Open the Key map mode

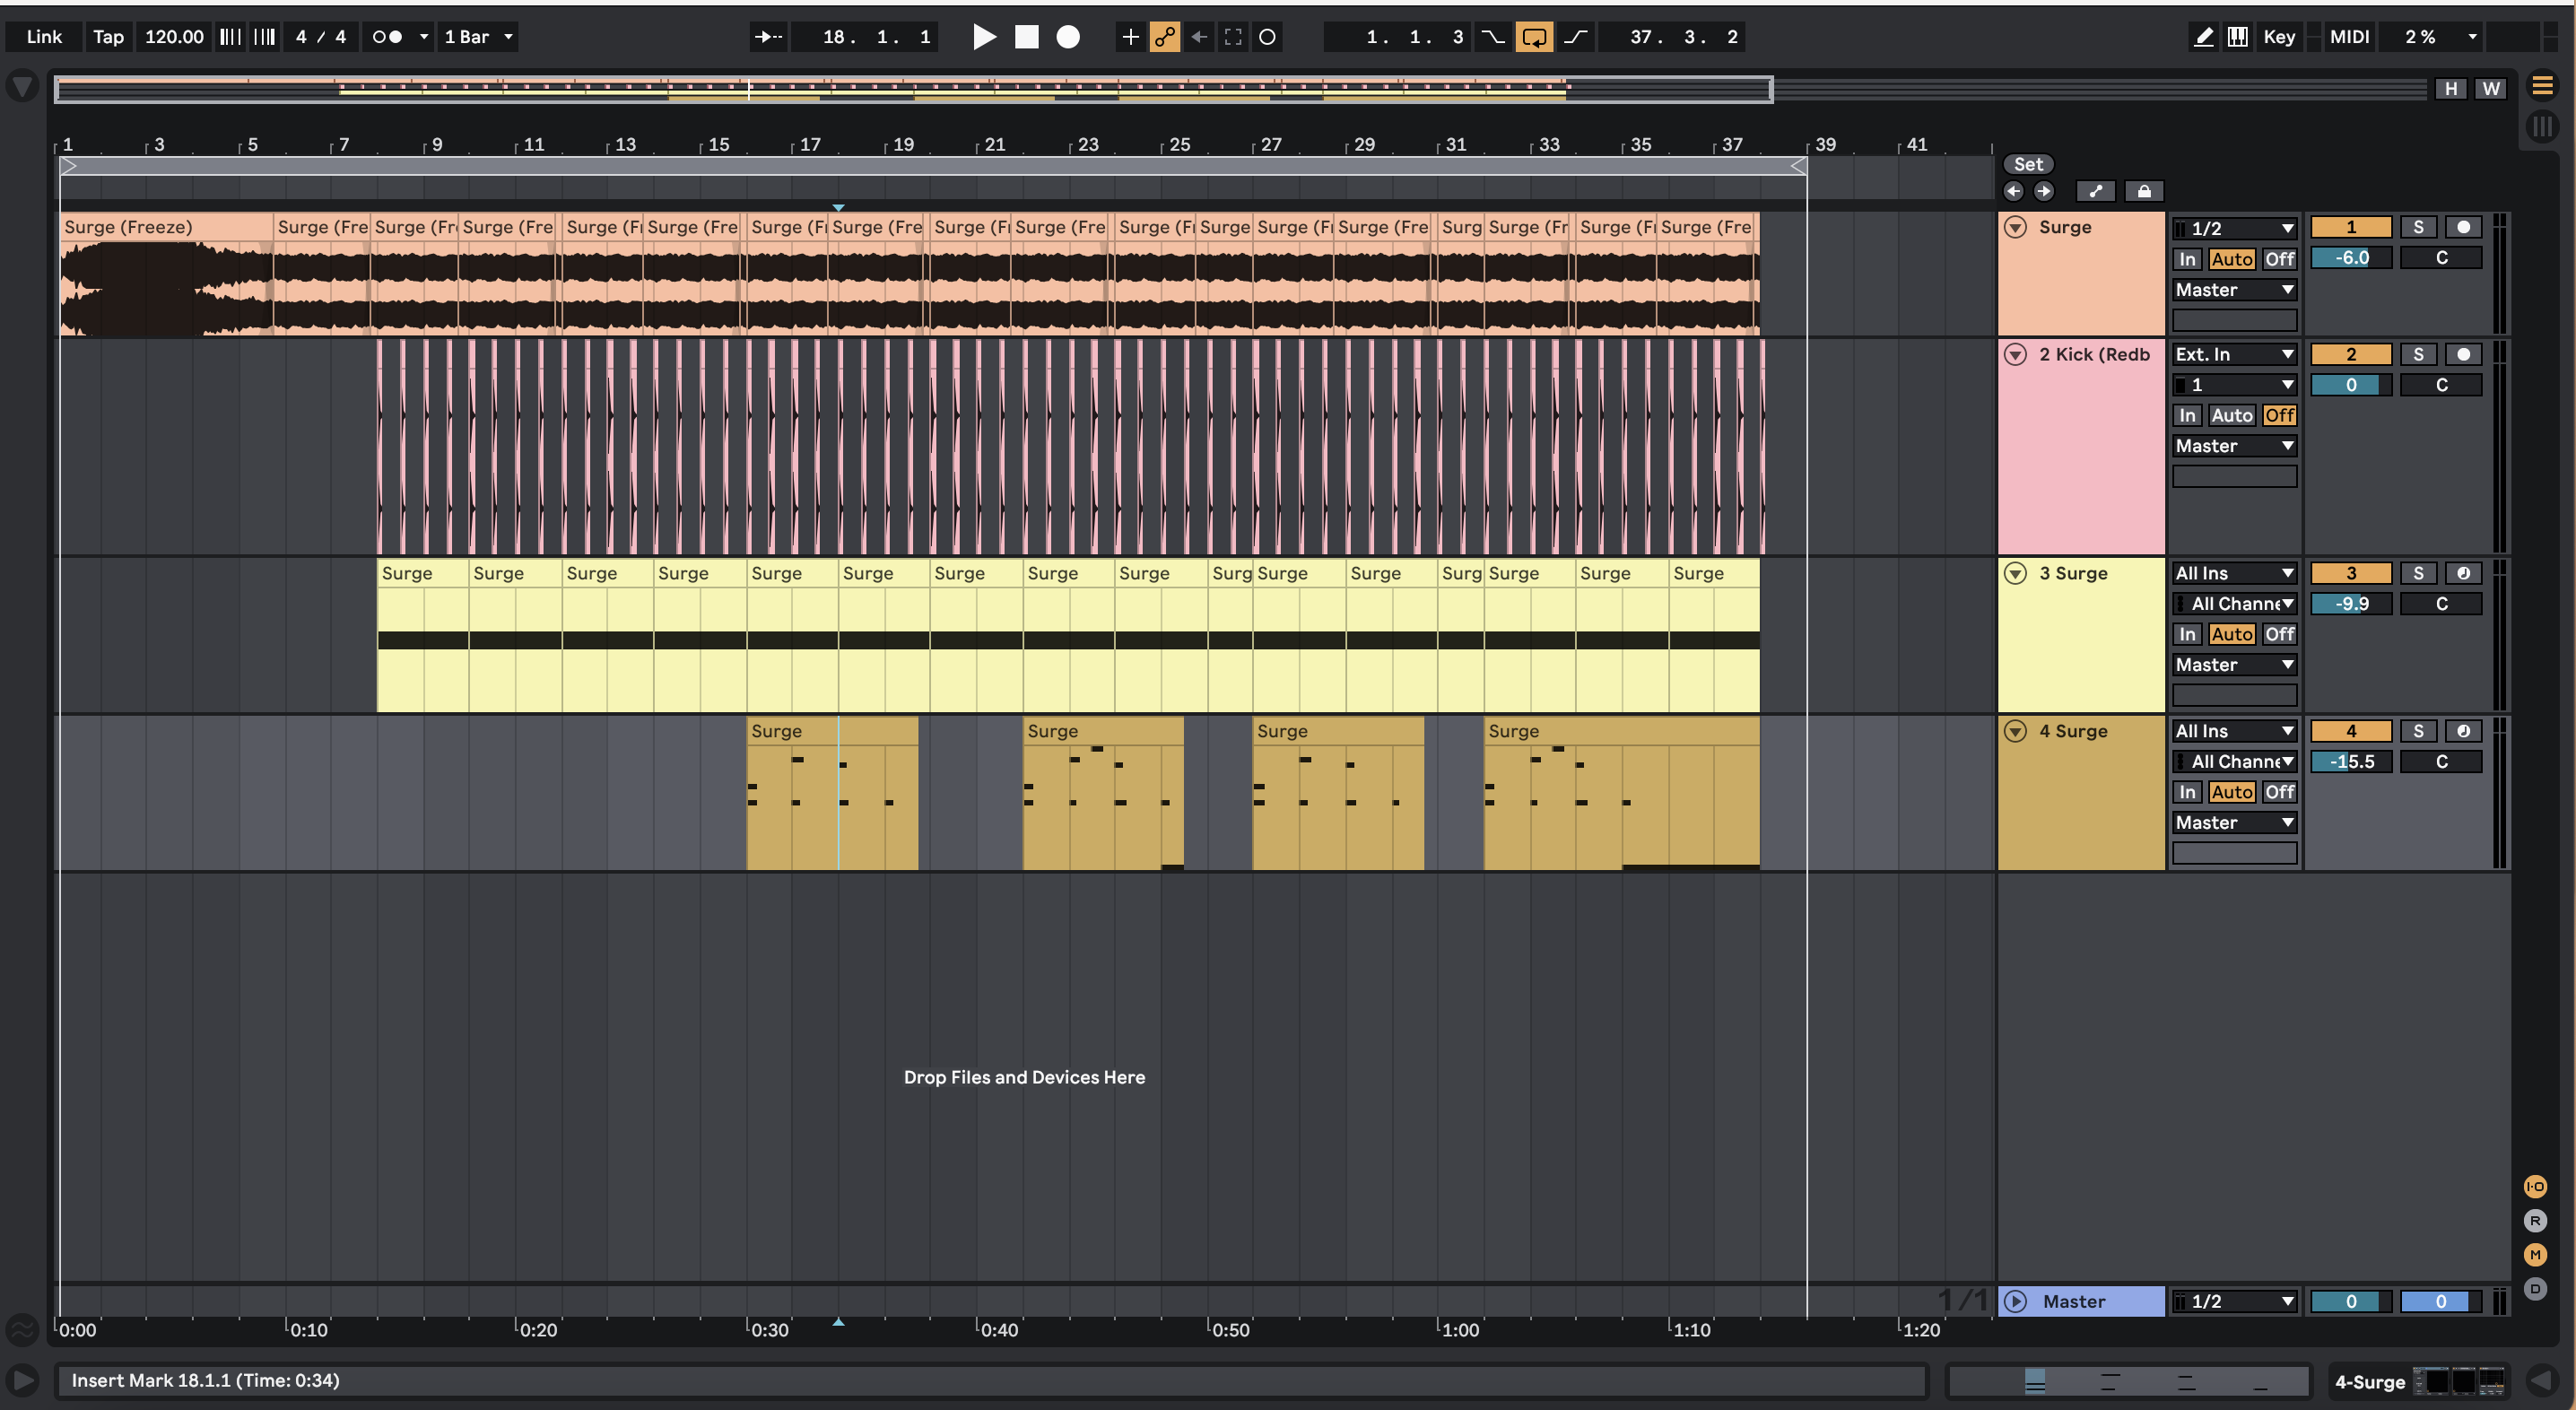coord(2278,37)
